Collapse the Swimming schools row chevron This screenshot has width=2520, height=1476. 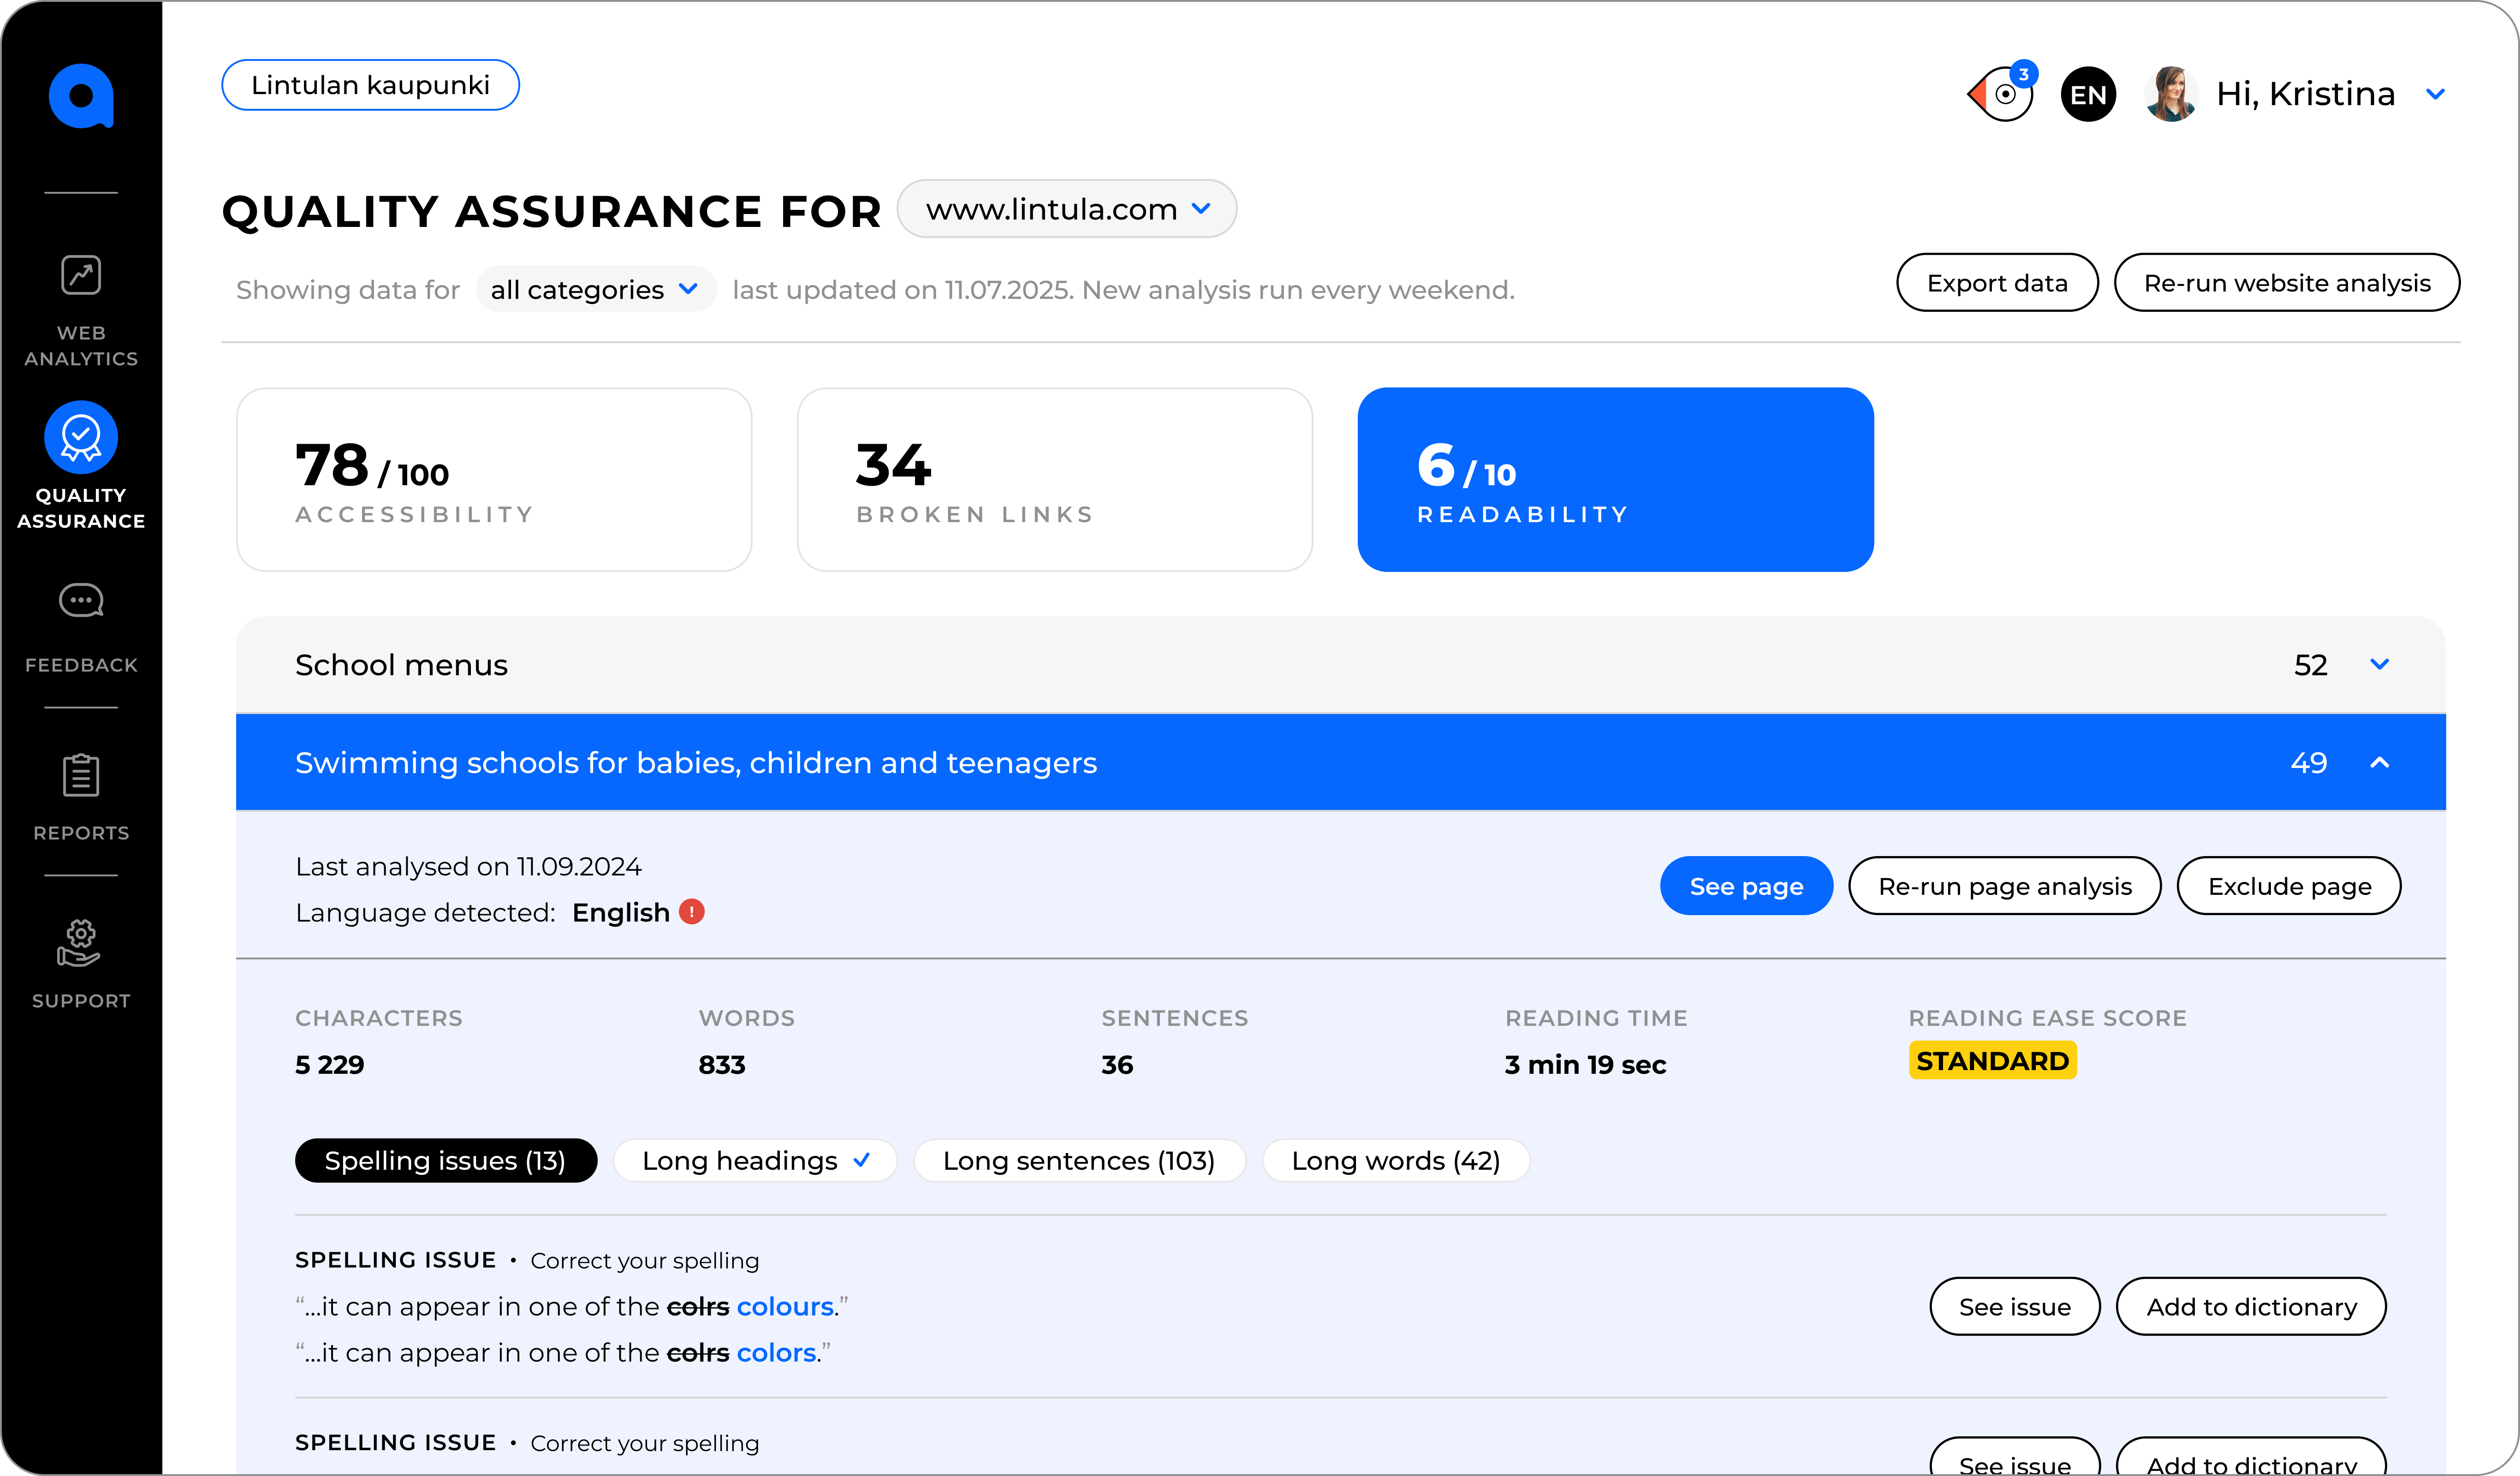2380,763
